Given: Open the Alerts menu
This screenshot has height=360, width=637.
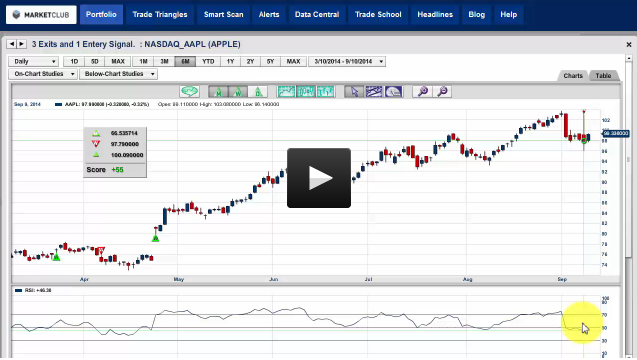Looking at the screenshot, I should pyautogui.click(x=269, y=15).
